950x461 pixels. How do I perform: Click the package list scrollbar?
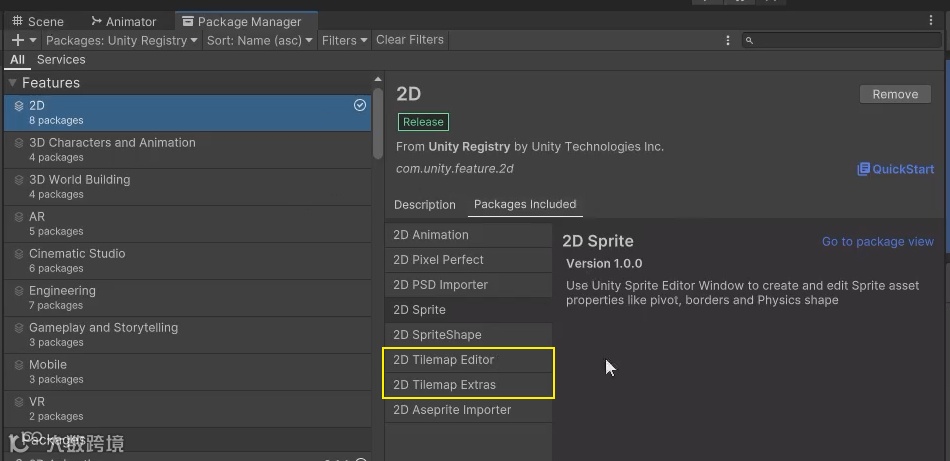click(378, 124)
